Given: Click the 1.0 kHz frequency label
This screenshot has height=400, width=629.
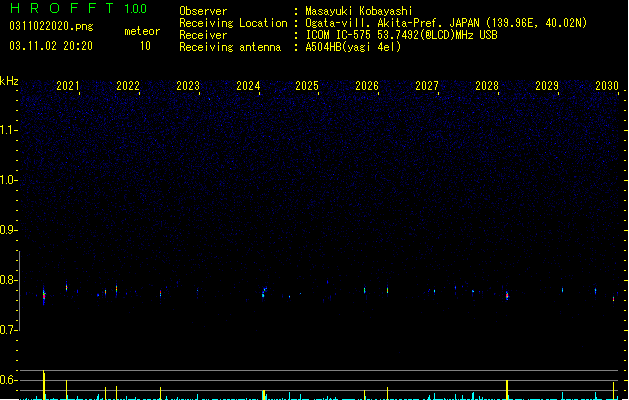Looking at the screenshot, I should pyautogui.click(x=9, y=180).
